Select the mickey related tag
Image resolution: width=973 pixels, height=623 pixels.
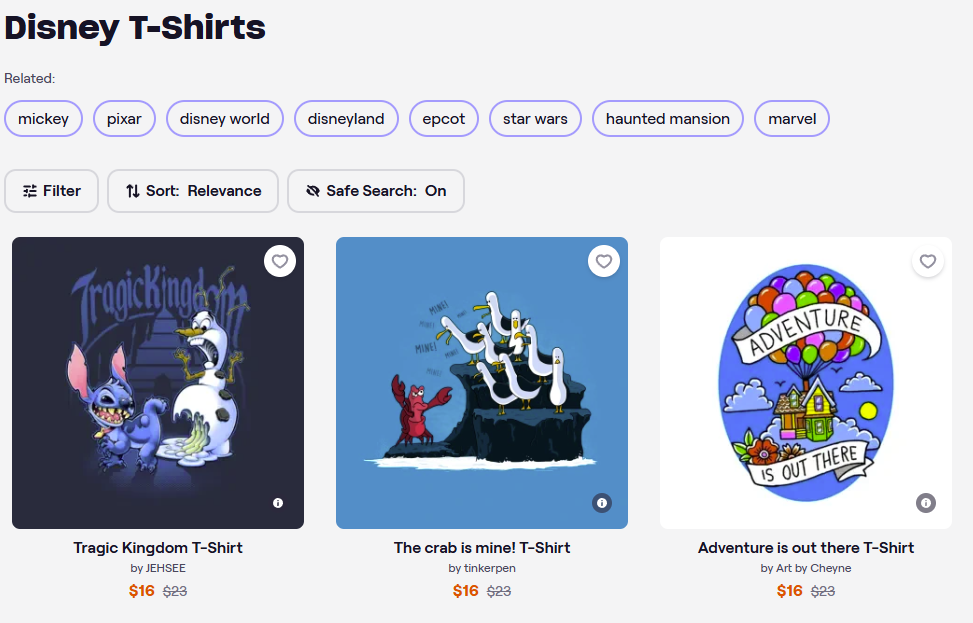[44, 119]
